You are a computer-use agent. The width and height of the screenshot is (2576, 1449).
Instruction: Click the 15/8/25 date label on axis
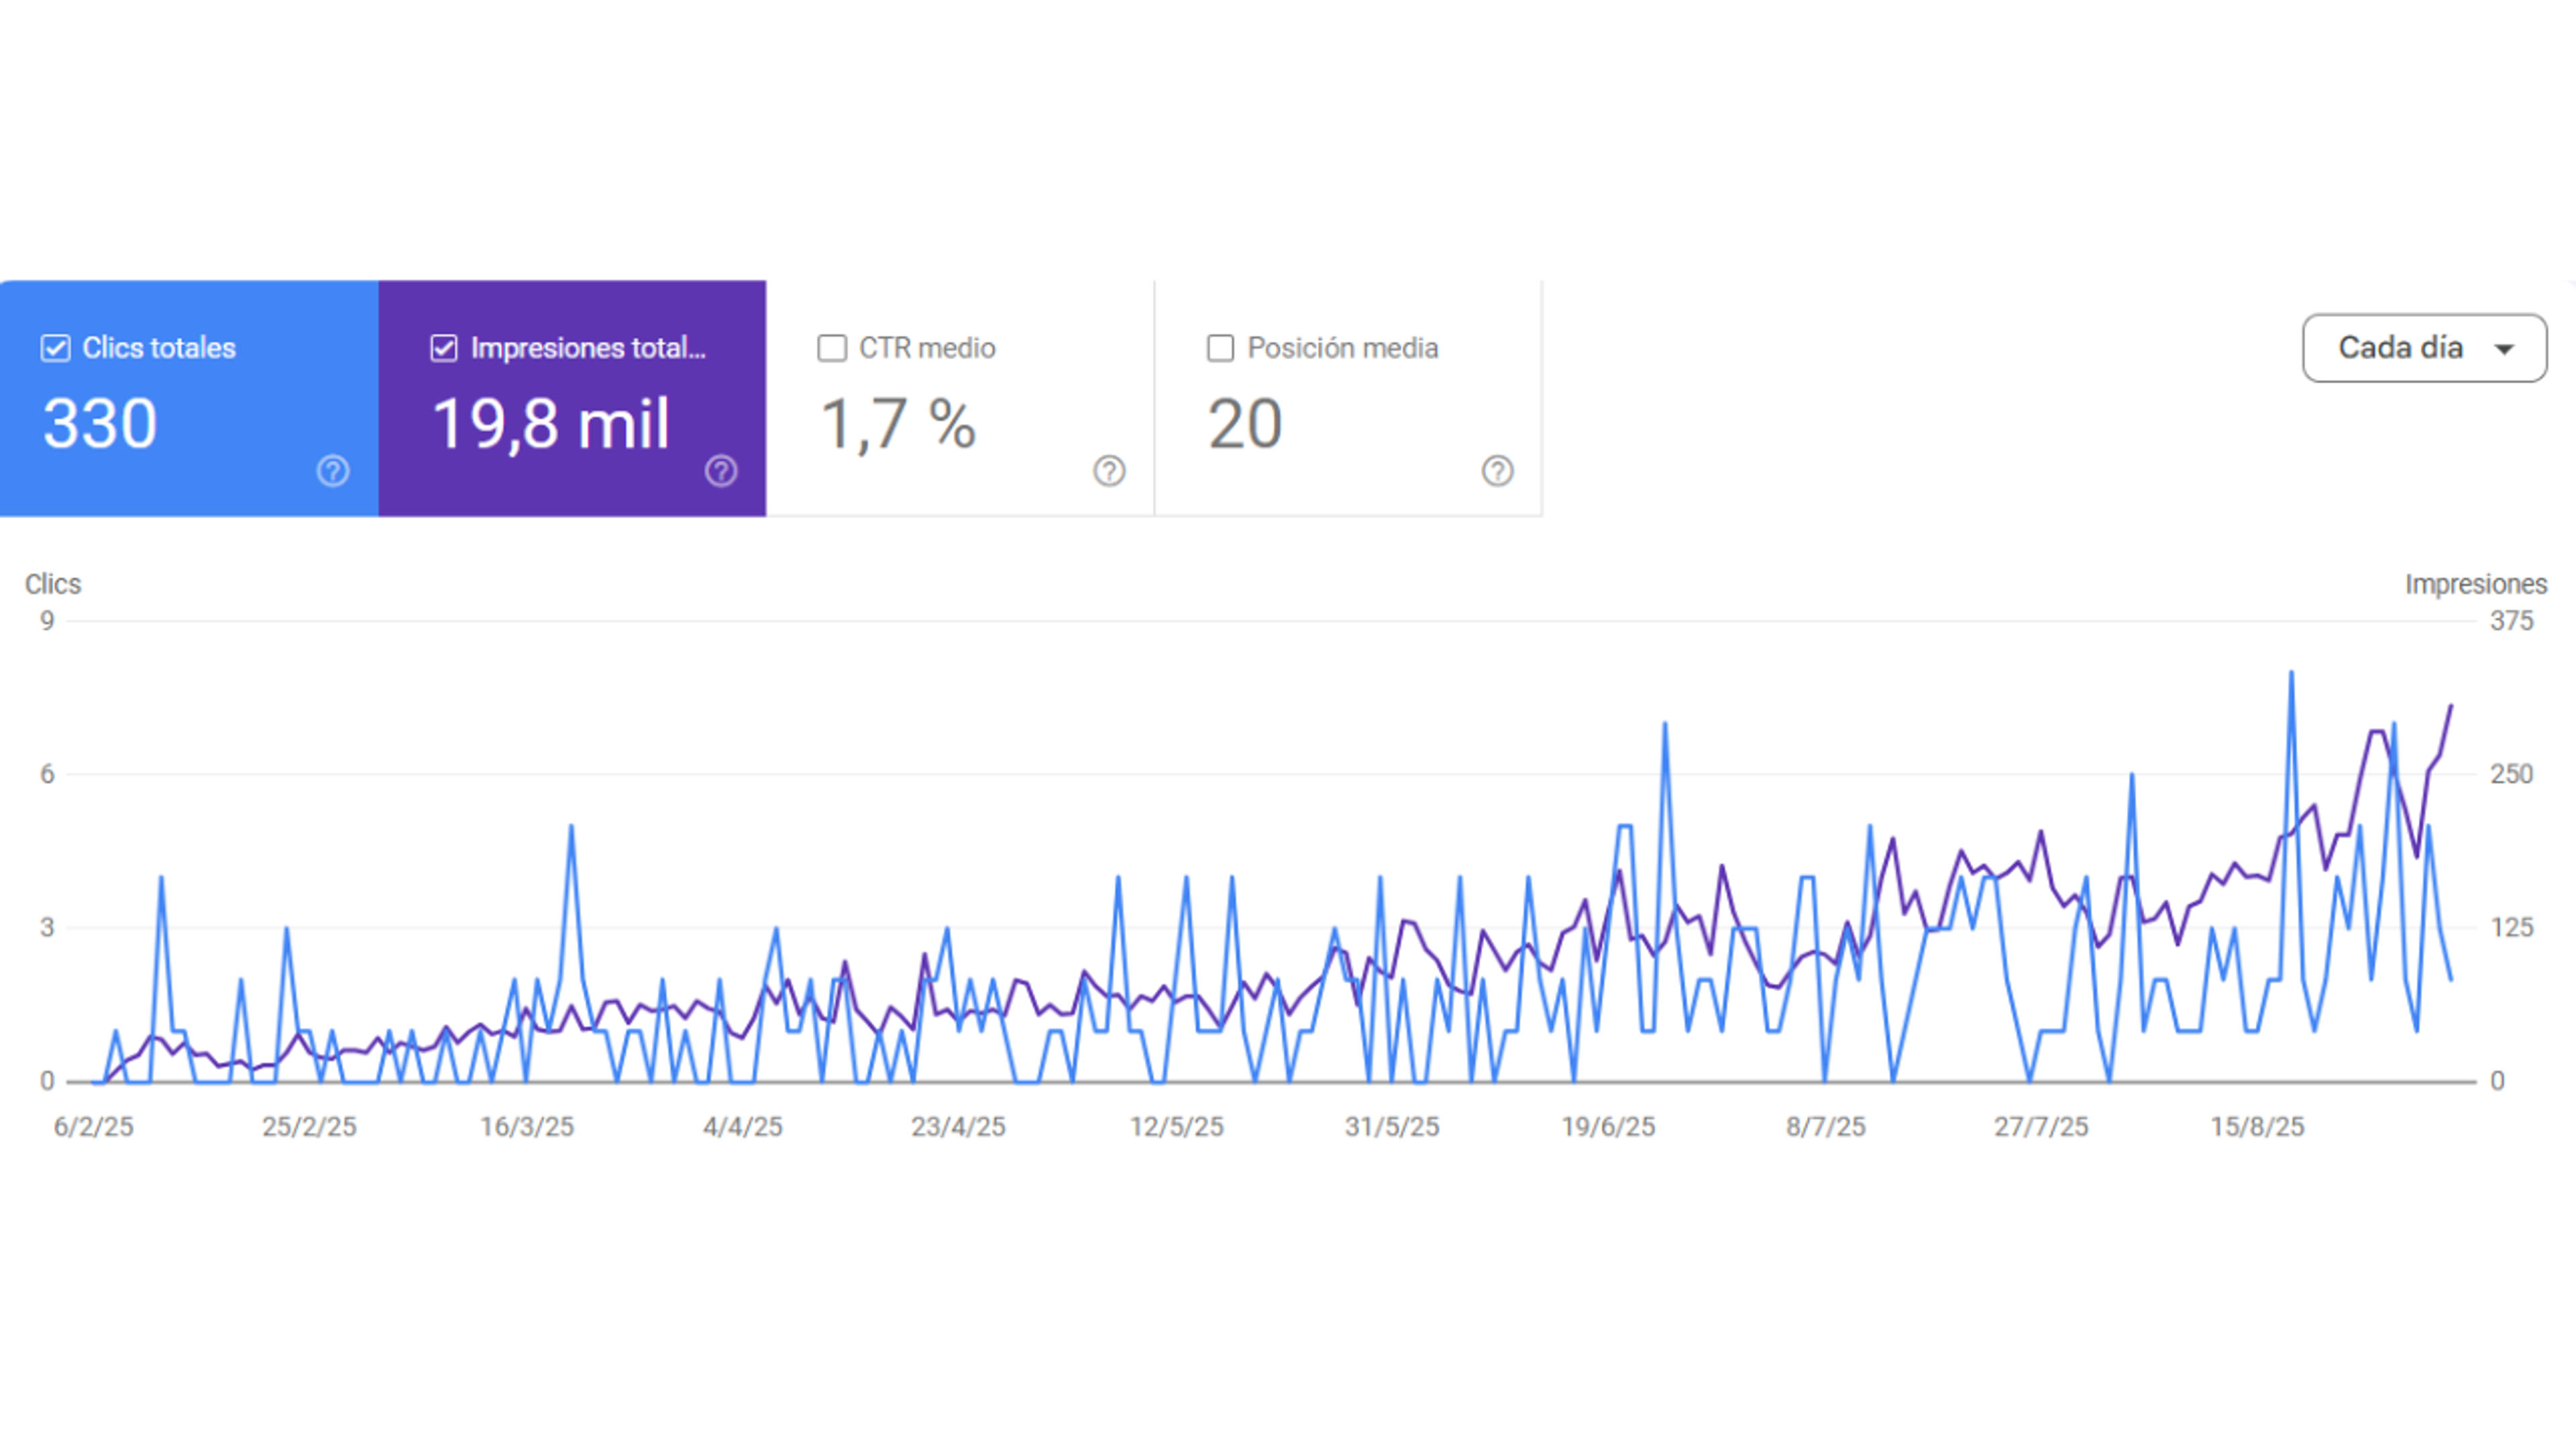point(2257,1127)
